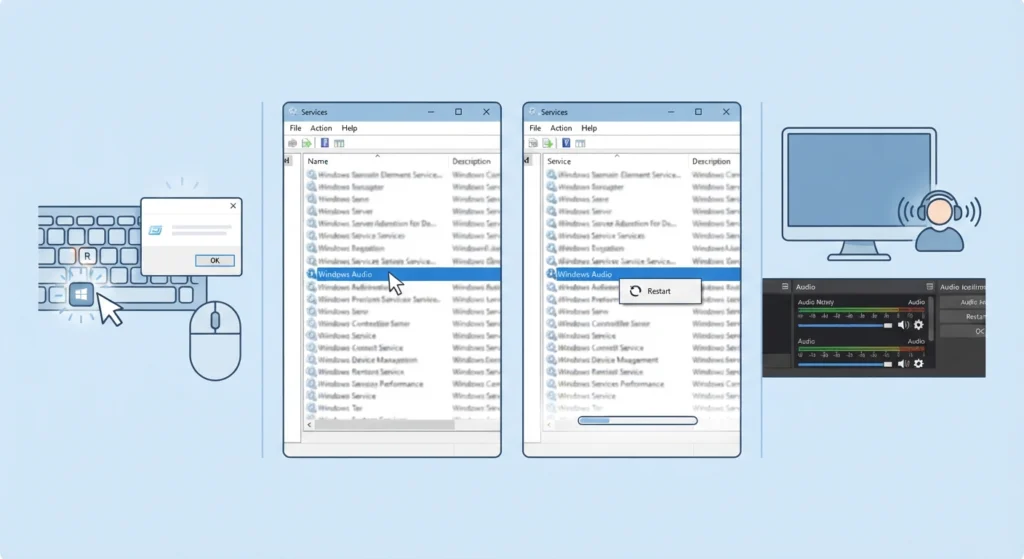The image size is (1024, 559).
Task: Sort by Description column in left window
Action: (472, 161)
